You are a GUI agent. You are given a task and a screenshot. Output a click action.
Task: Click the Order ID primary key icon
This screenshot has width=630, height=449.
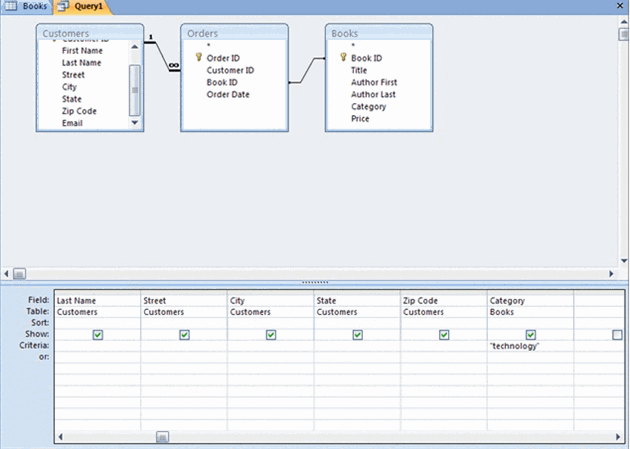tap(198, 57)
